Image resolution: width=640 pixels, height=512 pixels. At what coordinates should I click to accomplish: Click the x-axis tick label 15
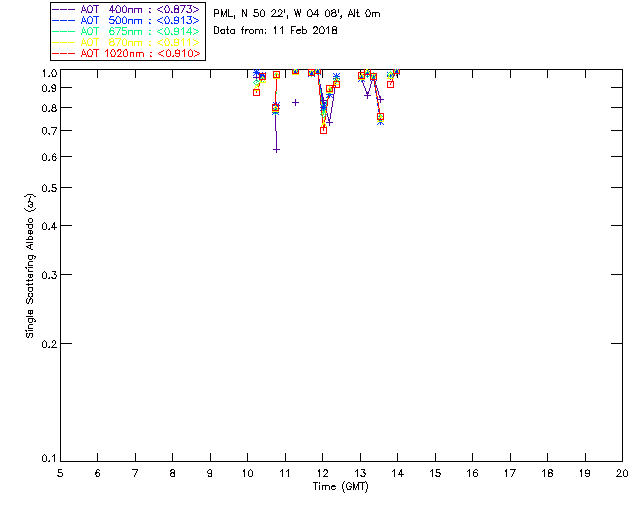click(435, 472)
